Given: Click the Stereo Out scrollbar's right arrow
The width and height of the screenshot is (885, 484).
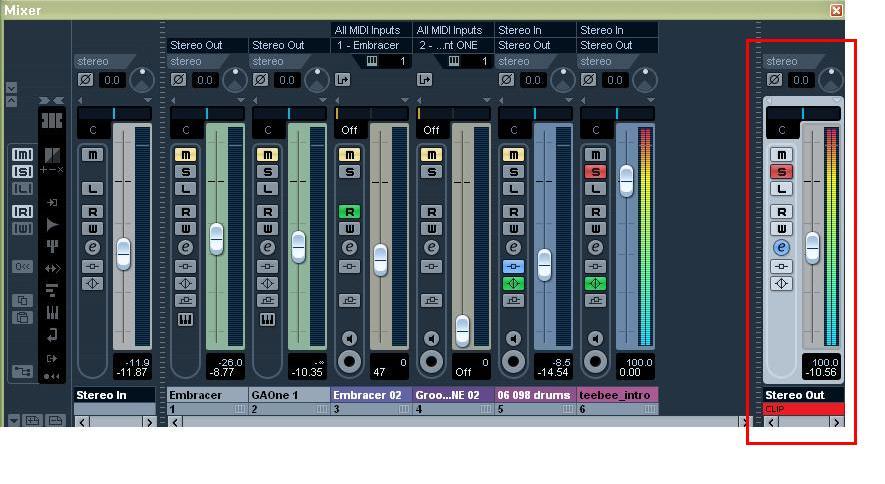Looking at the screenshot, I should click(836, 422).
